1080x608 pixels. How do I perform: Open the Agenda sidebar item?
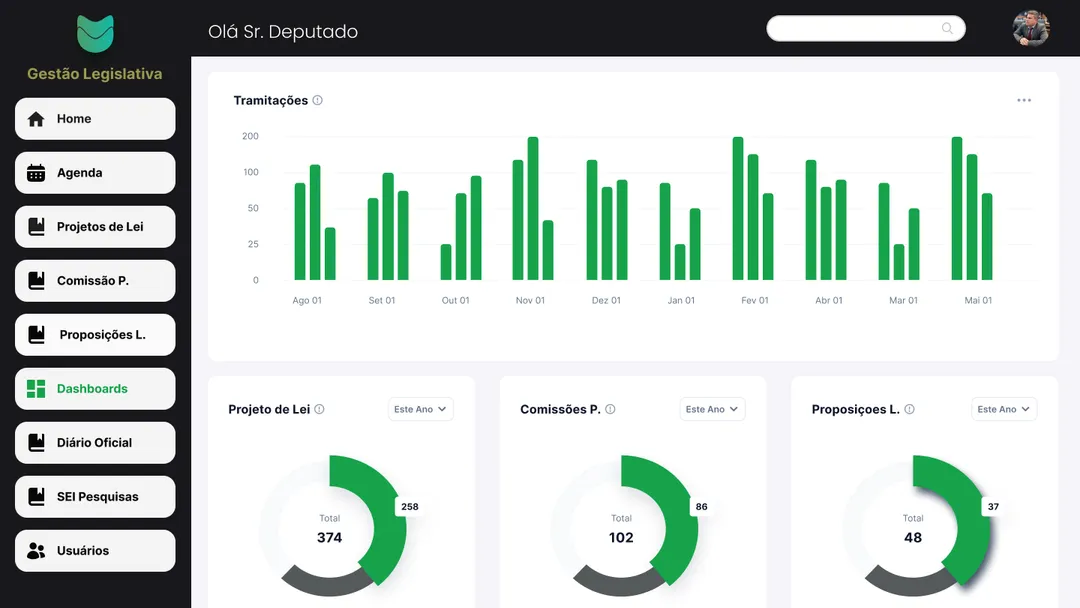[x=95, y=173]
